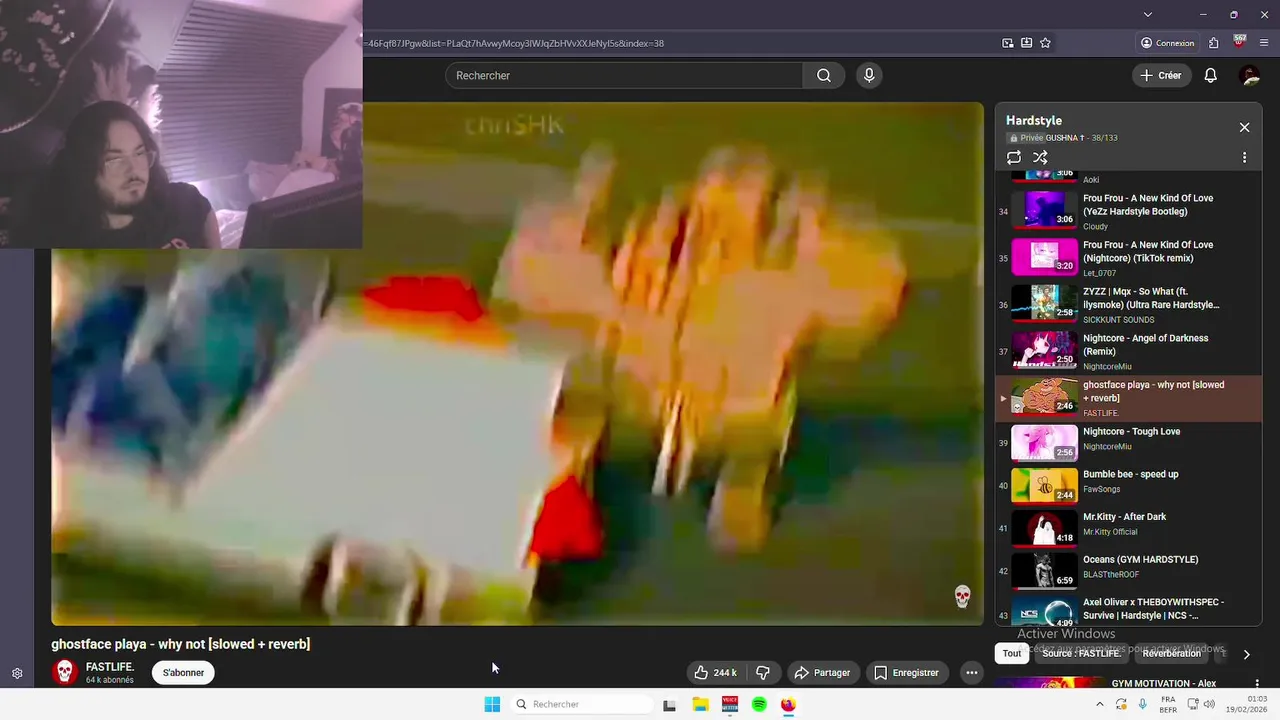
Task: Focus the YouTube Rechercher search field
Action: [x=624, y=75]
